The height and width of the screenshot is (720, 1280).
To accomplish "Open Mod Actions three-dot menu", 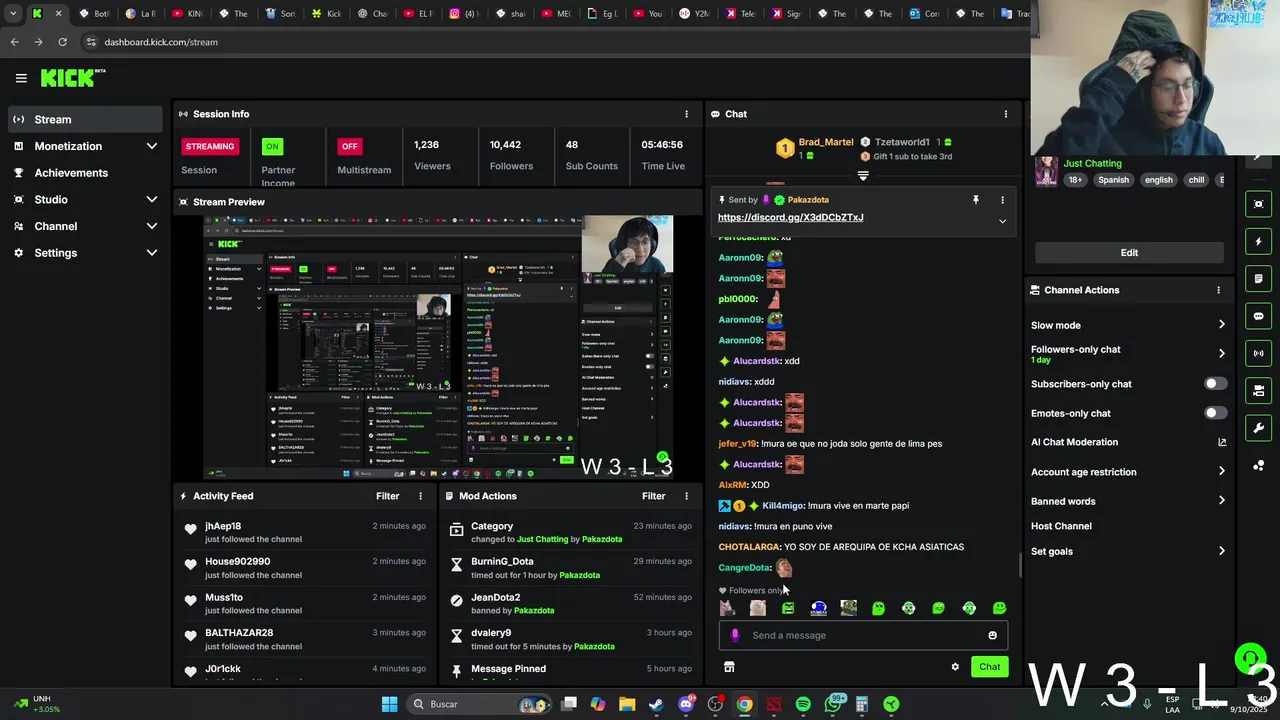I will coord(686,496).
